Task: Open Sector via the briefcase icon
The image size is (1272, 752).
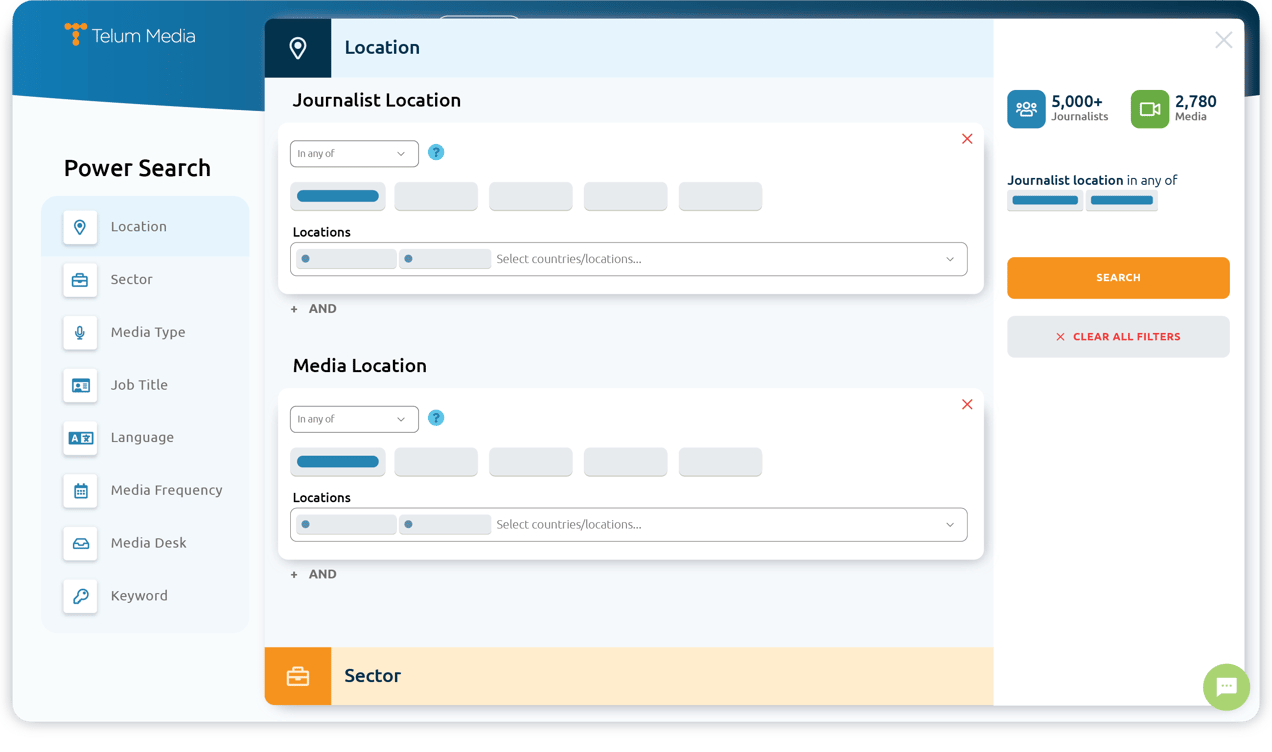Action: 80,280
